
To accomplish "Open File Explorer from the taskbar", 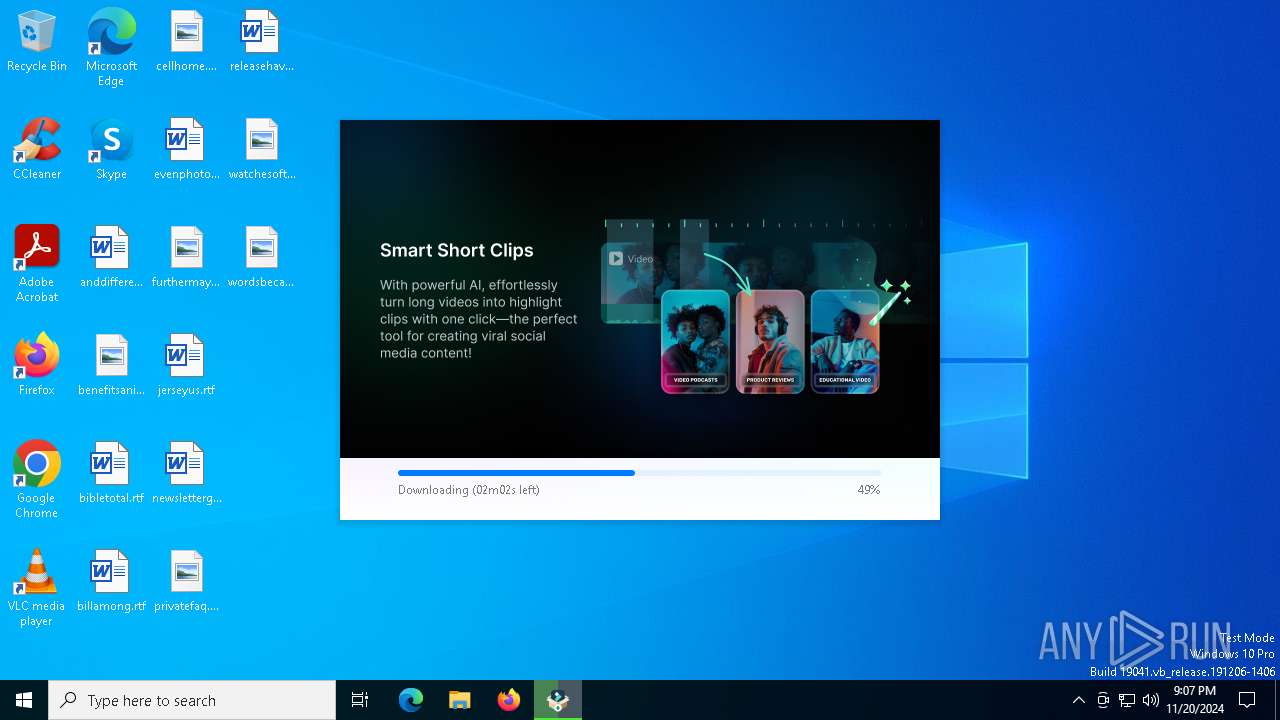I will [460, 700].
